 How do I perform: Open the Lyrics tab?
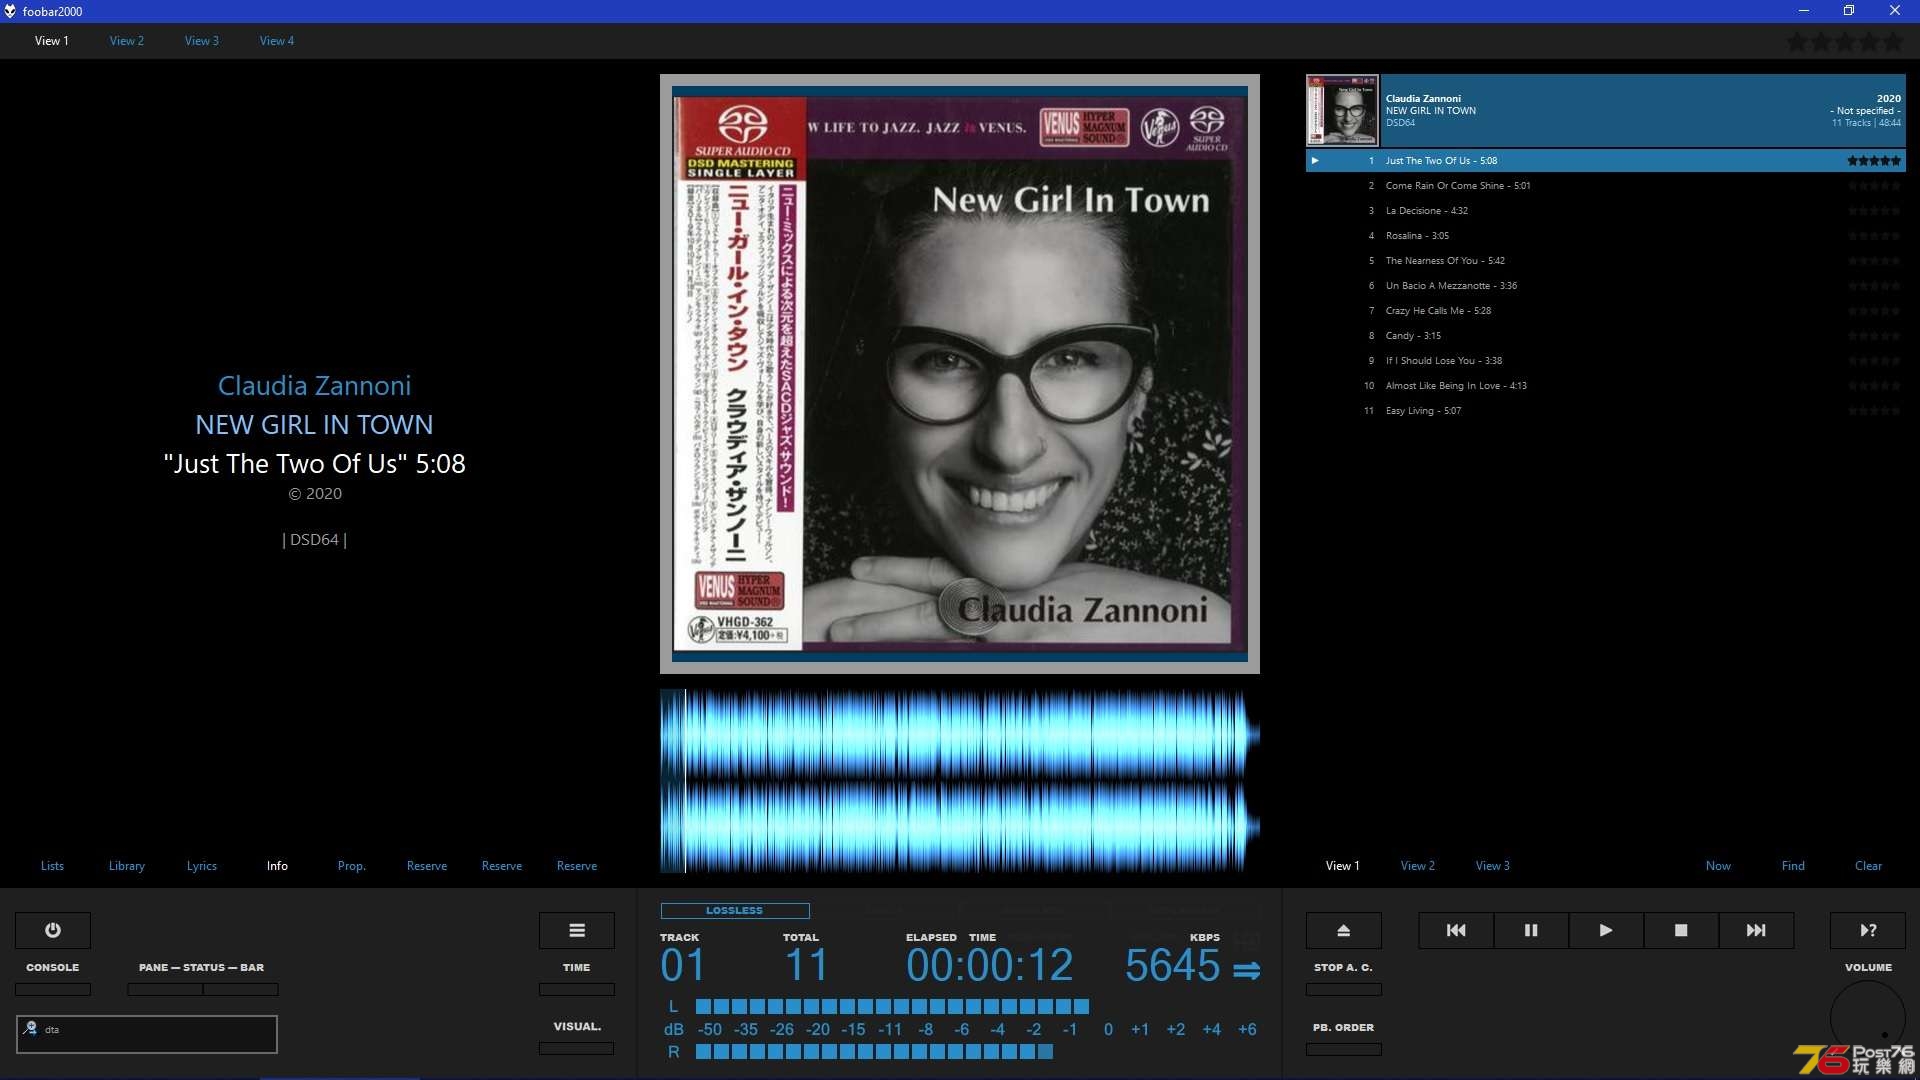tap(202, 866)
